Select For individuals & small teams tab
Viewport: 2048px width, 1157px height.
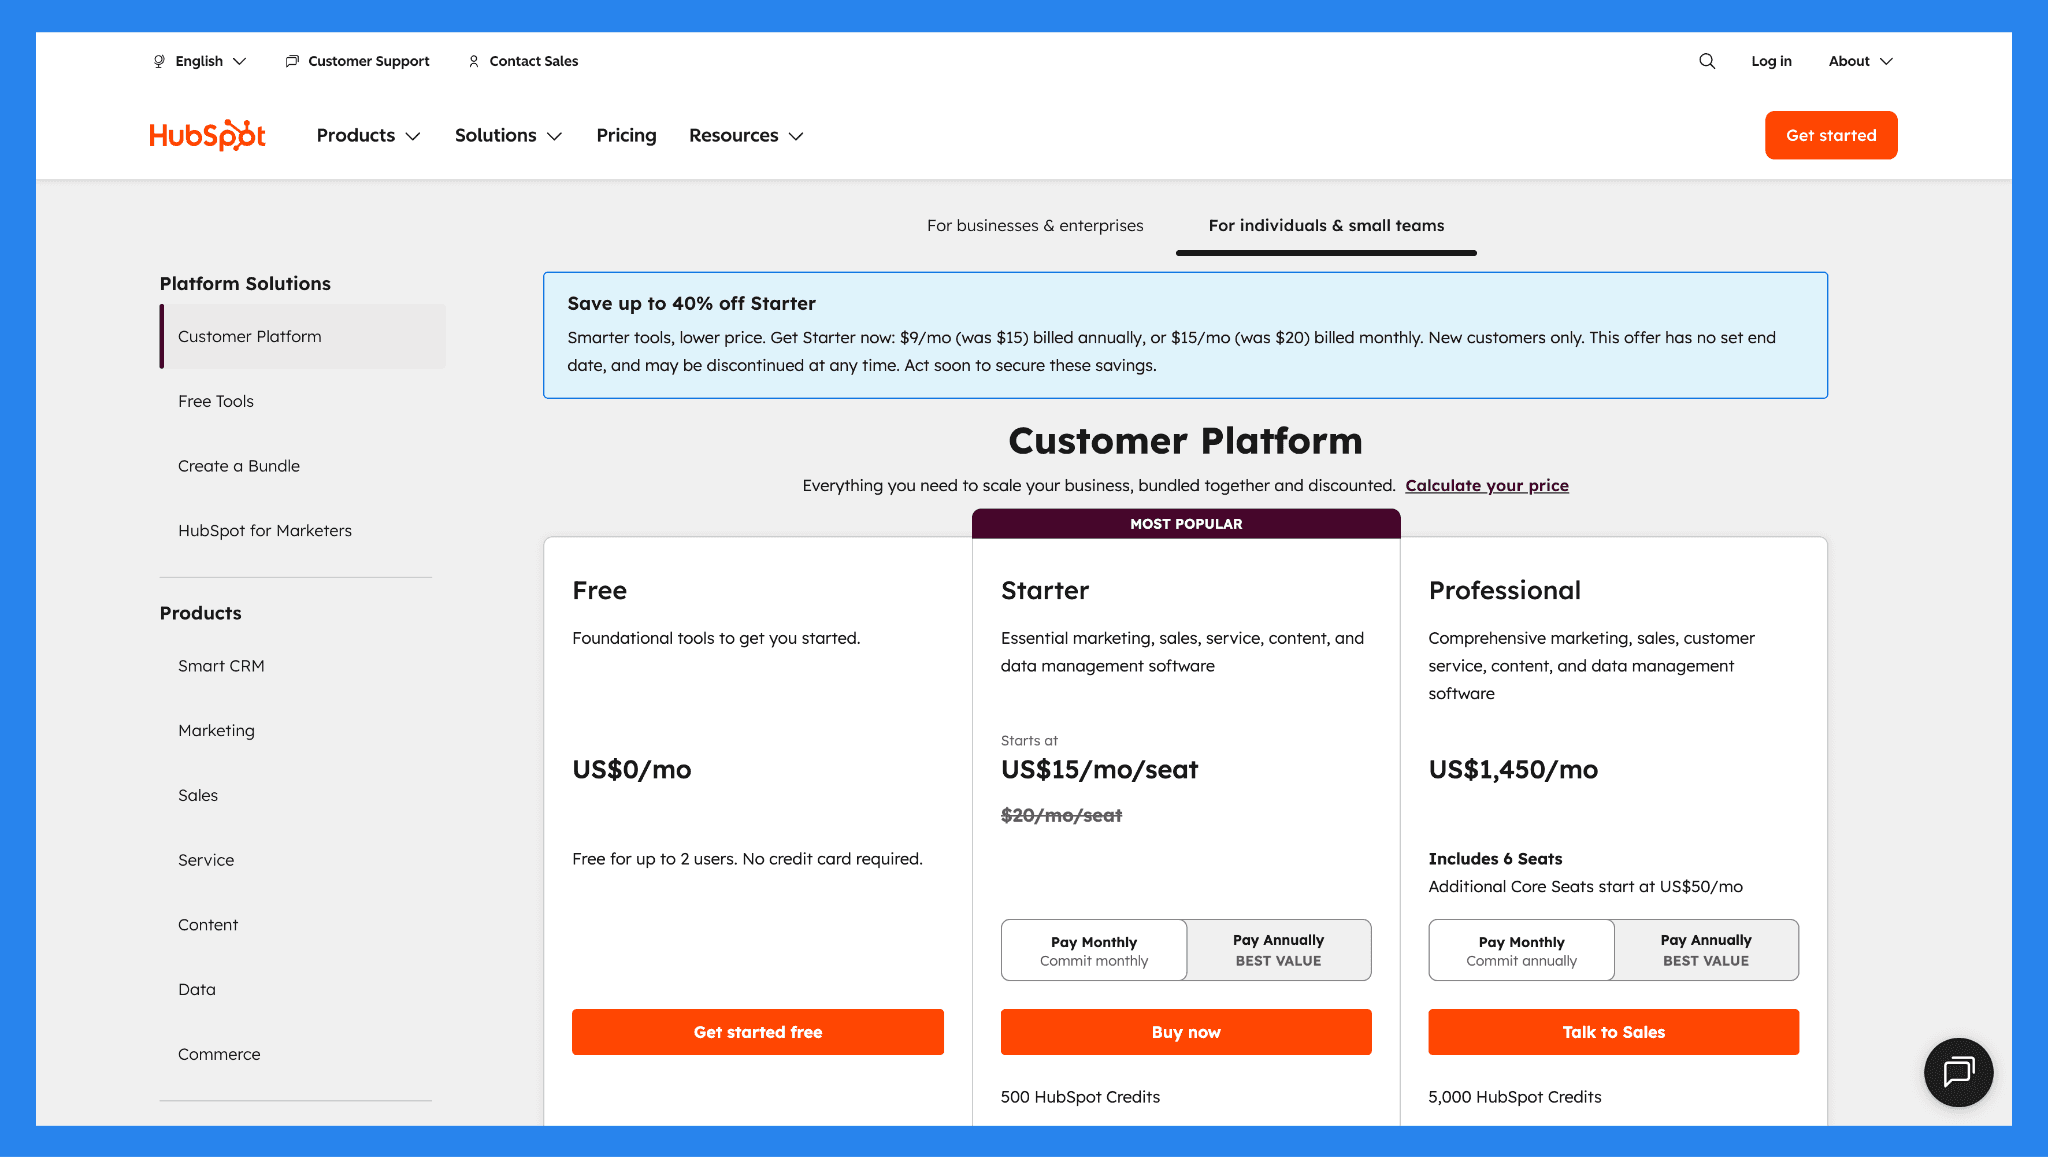tap(1326, 225)
